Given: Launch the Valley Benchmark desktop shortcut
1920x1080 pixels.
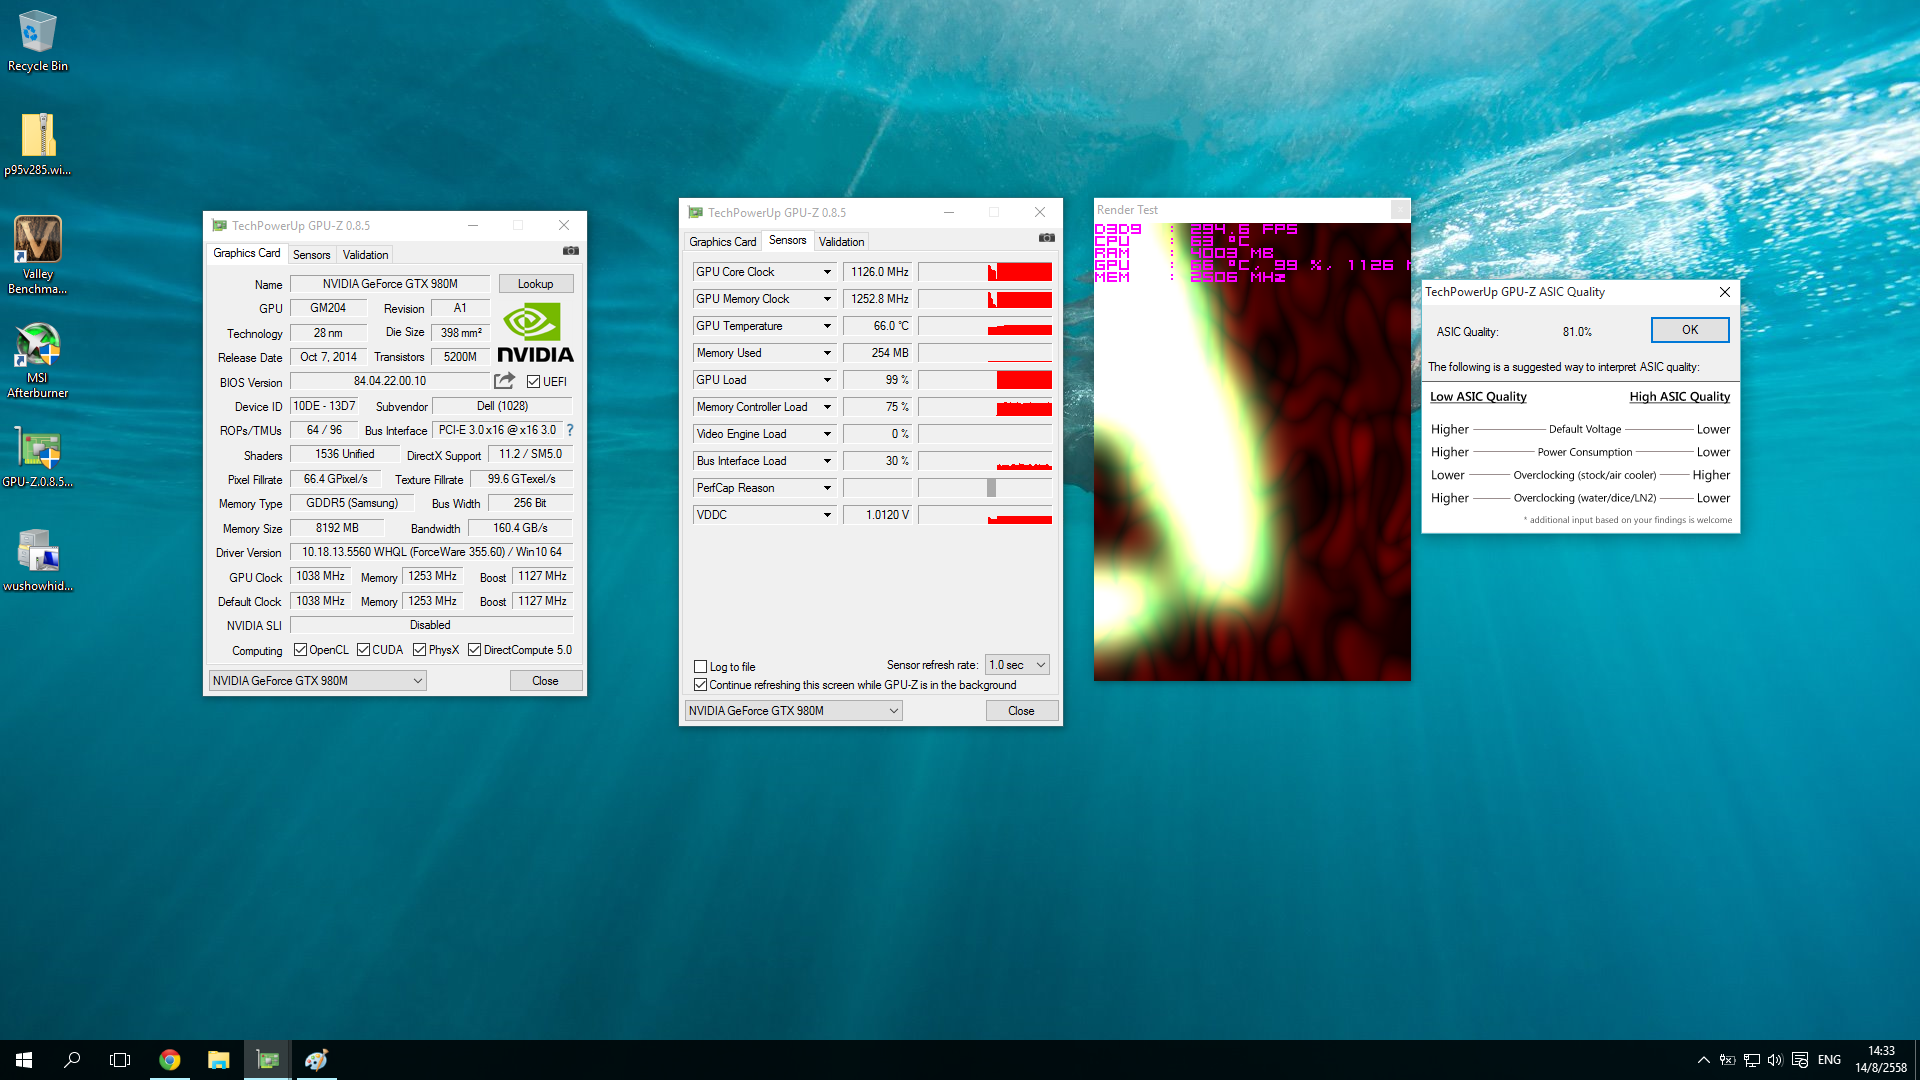Looking at the screenshot, I should [x=37, y=255].
